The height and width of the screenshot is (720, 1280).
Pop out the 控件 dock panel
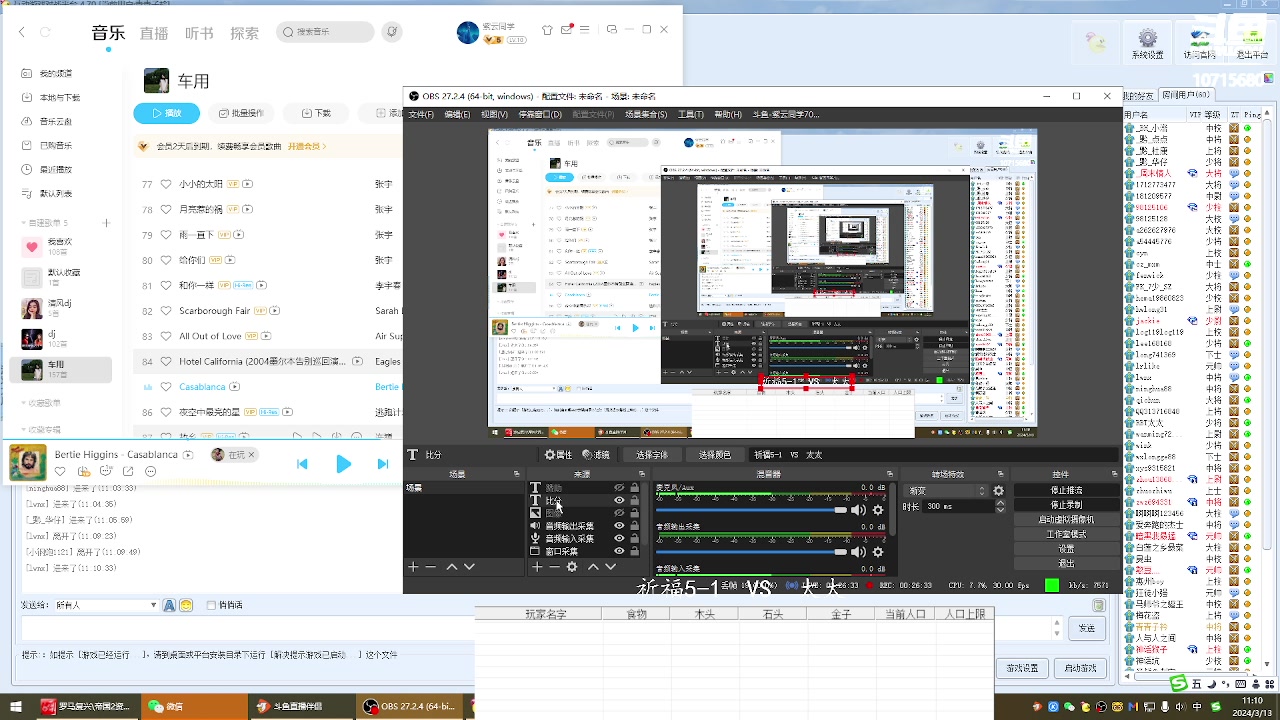pyautogui.click(x=1115, y=474)
